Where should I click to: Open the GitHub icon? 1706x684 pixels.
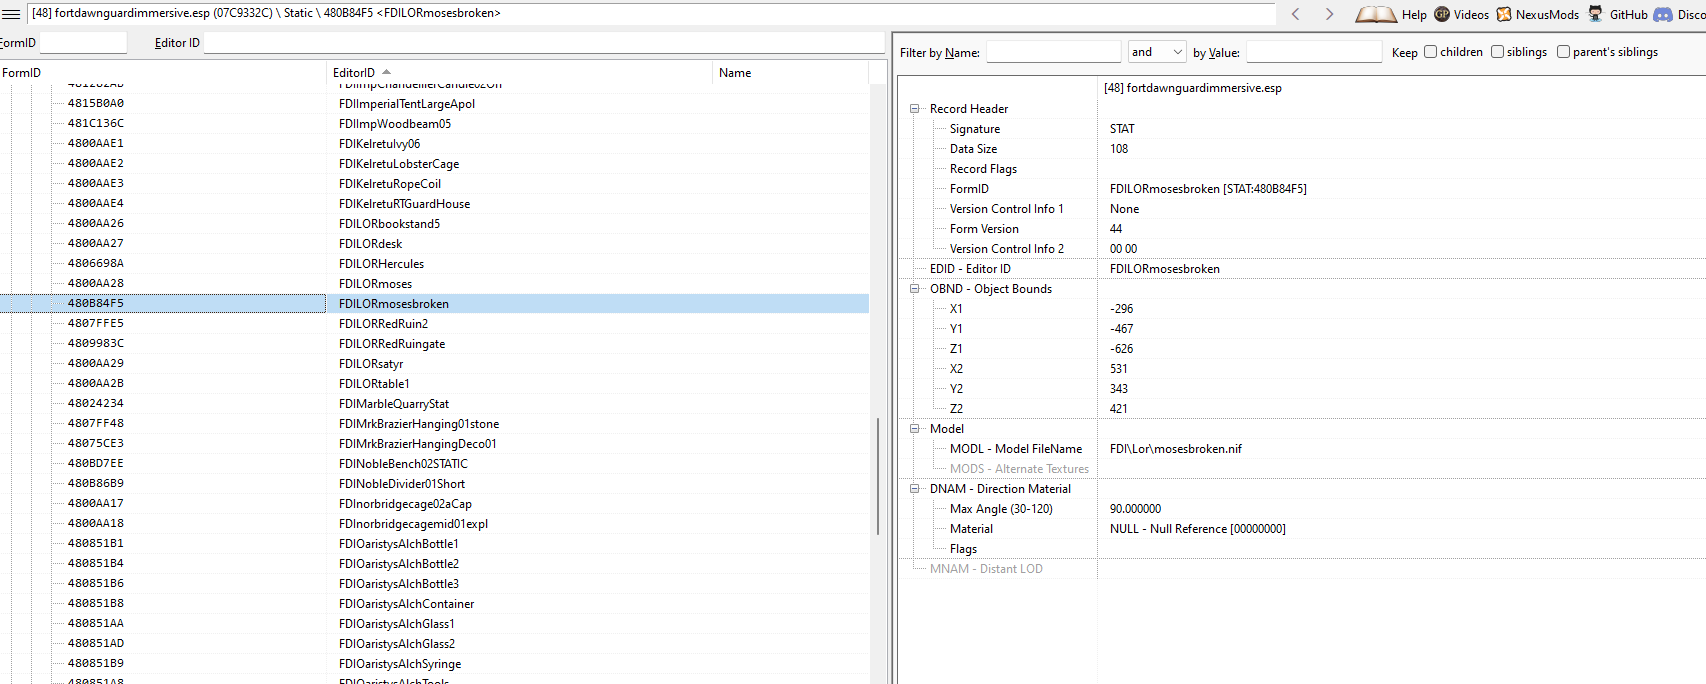(1595, 14)
